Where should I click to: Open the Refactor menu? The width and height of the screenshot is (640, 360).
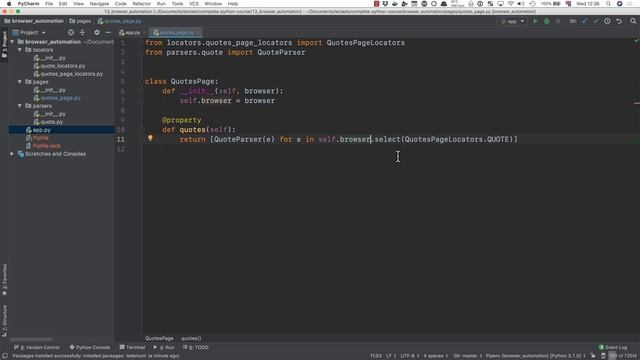pyautogui.click(x=142, y=4)
